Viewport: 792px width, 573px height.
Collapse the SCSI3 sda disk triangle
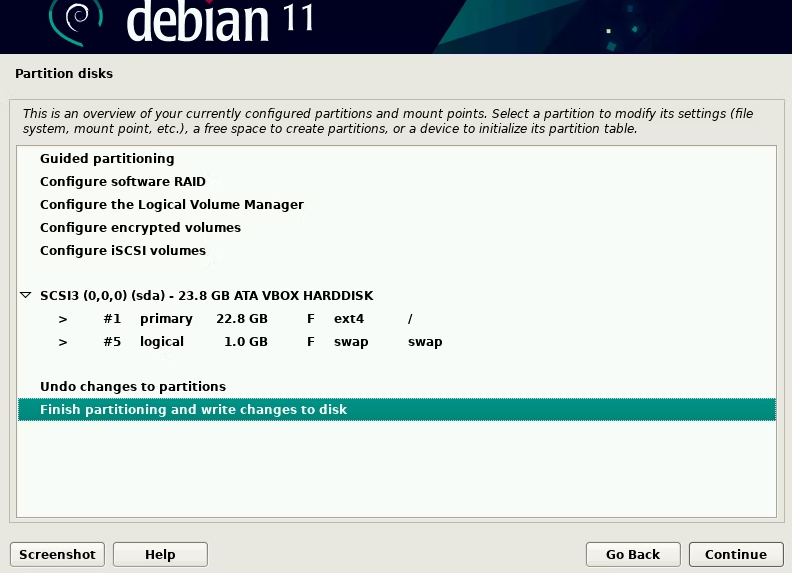[x=26, y=295]
